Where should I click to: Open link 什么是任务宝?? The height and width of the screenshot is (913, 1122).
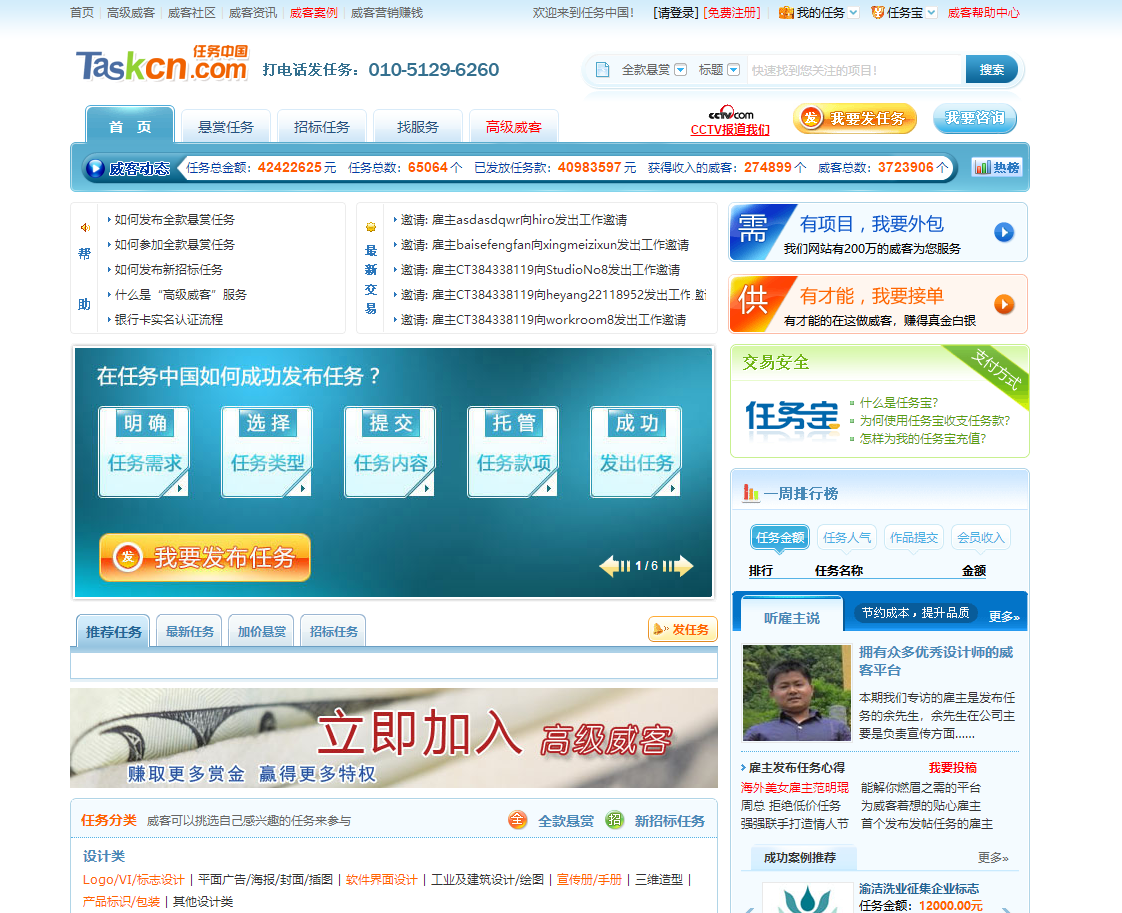[898, 402]
